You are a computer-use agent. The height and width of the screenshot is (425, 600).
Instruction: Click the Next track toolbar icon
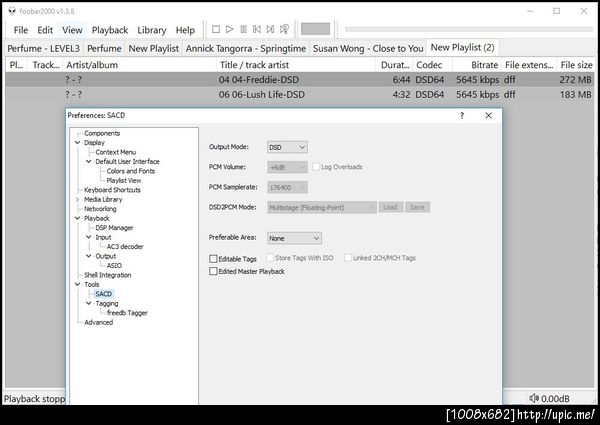[x=271, y=29]
